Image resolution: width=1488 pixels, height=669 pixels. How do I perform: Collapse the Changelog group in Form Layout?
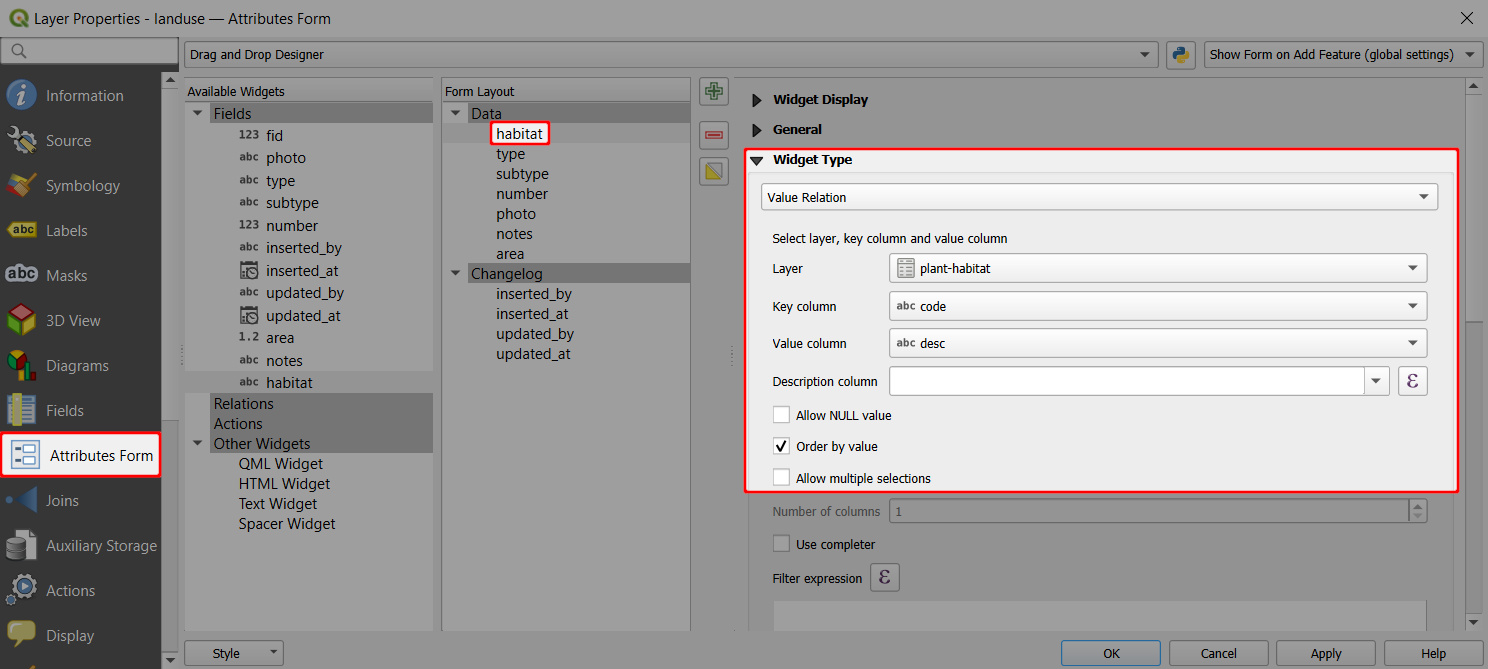(x=456, y=274)
